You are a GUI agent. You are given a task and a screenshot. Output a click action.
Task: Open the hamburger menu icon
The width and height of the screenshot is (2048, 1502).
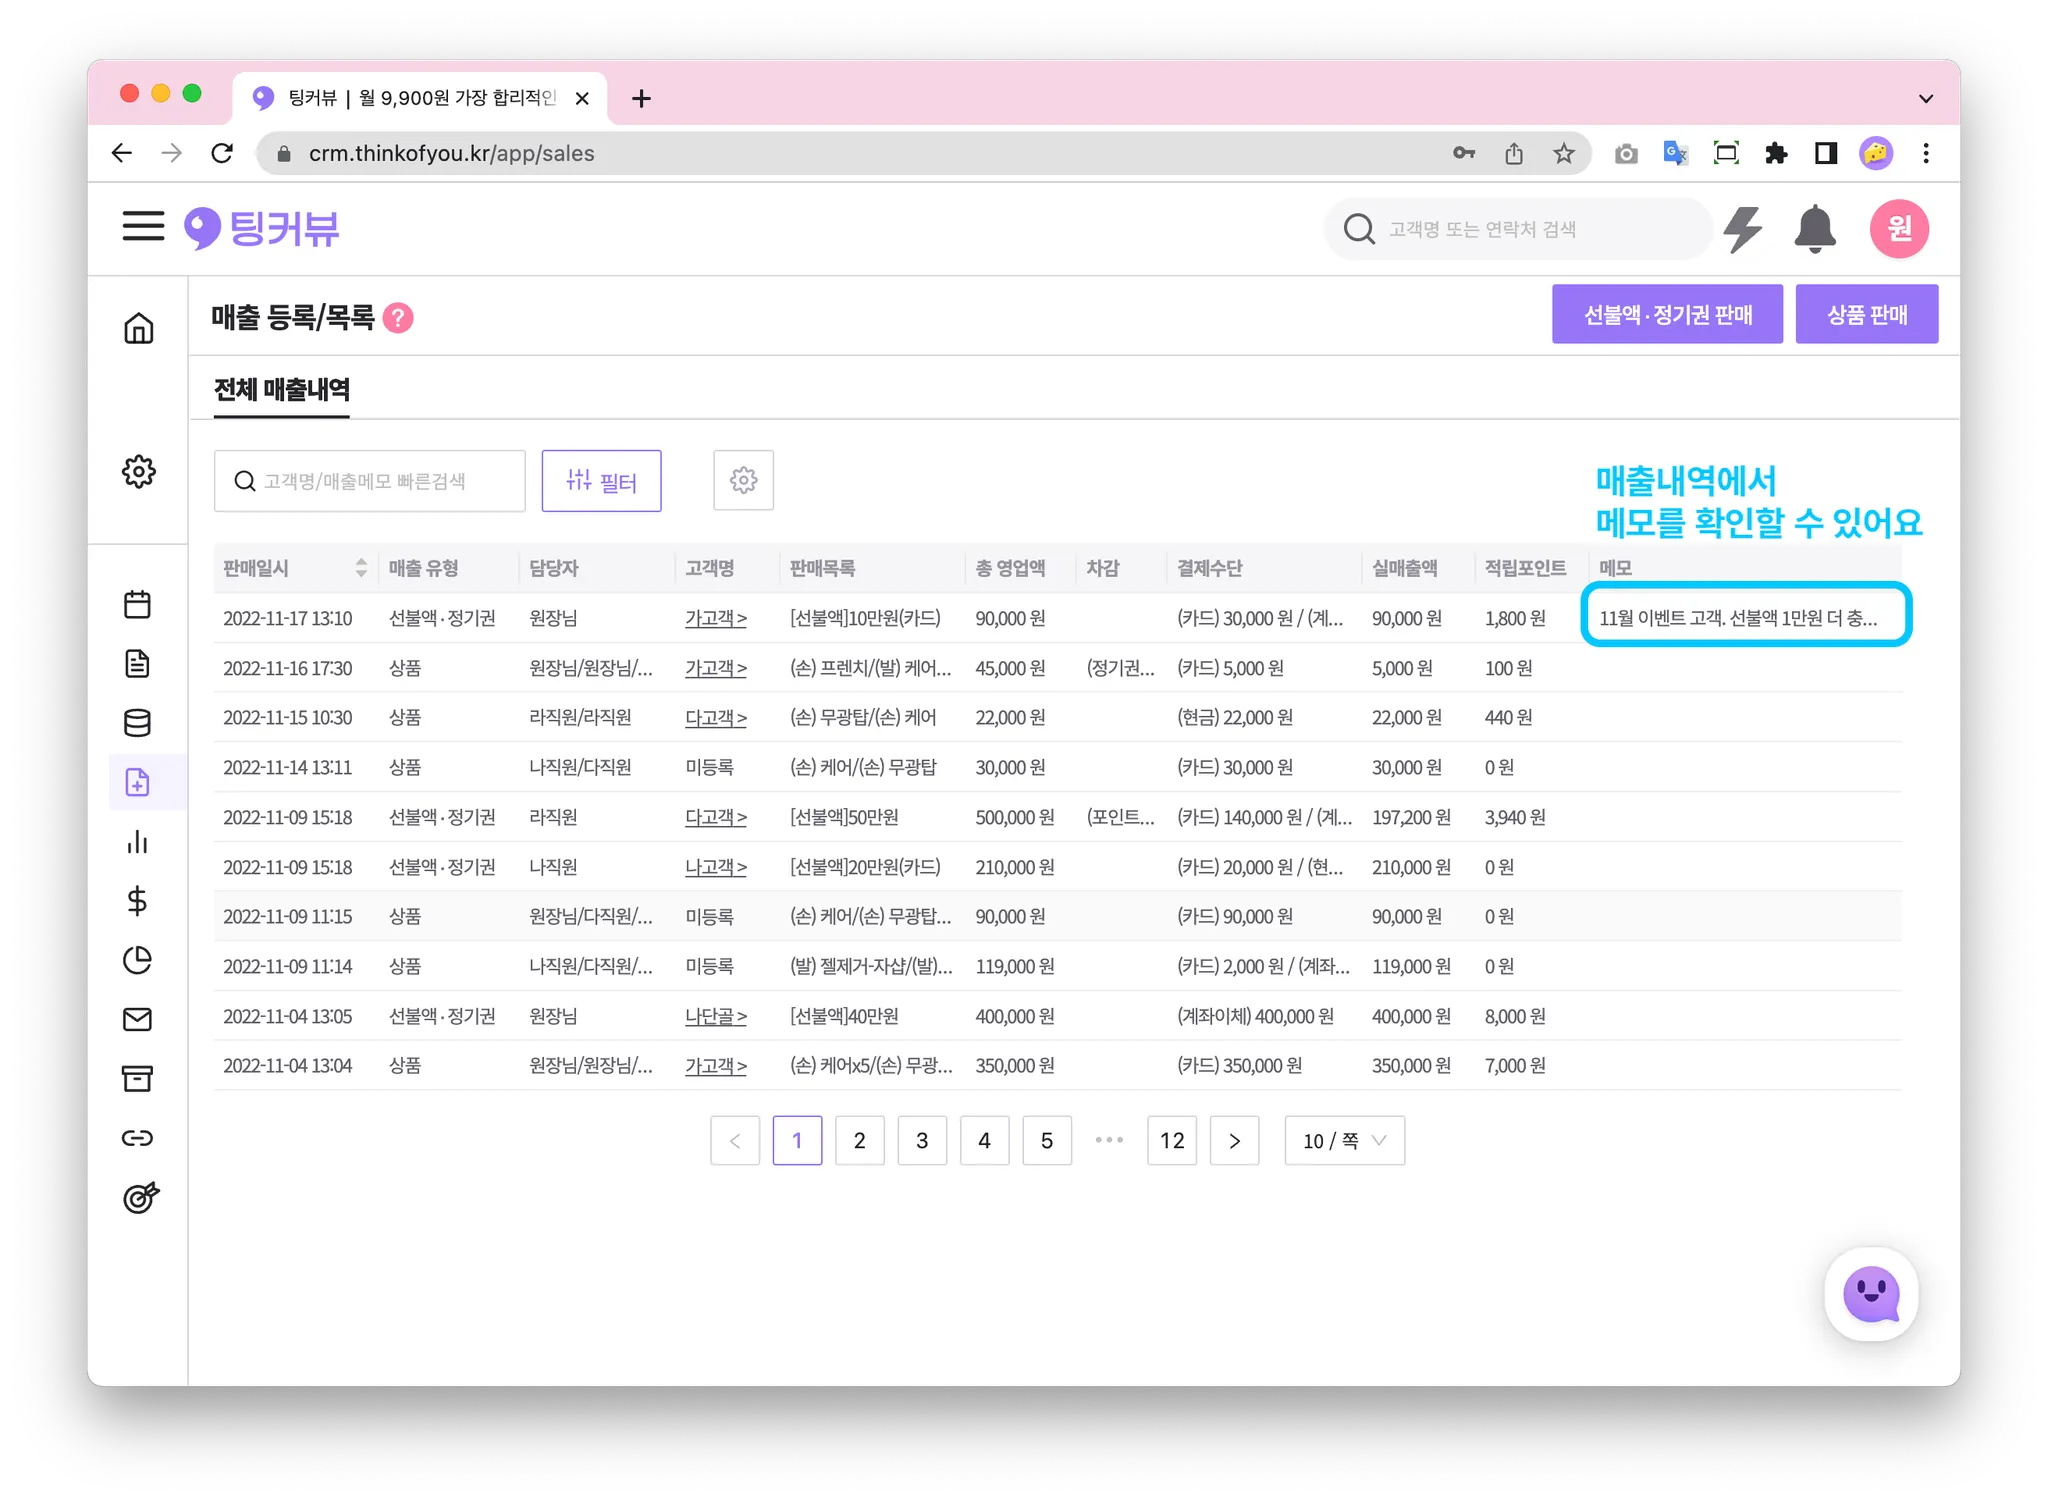click(143, 226)
